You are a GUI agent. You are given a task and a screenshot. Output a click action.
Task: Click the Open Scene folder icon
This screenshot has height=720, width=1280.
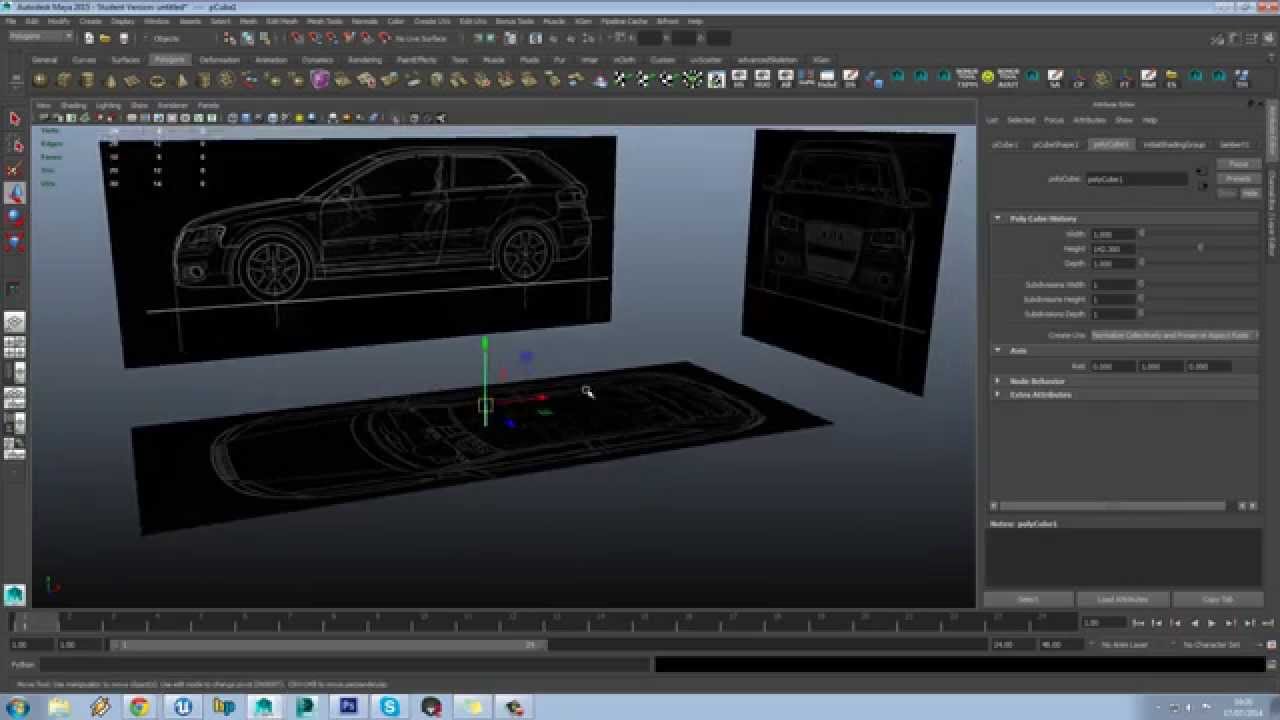tap(104, 38)
